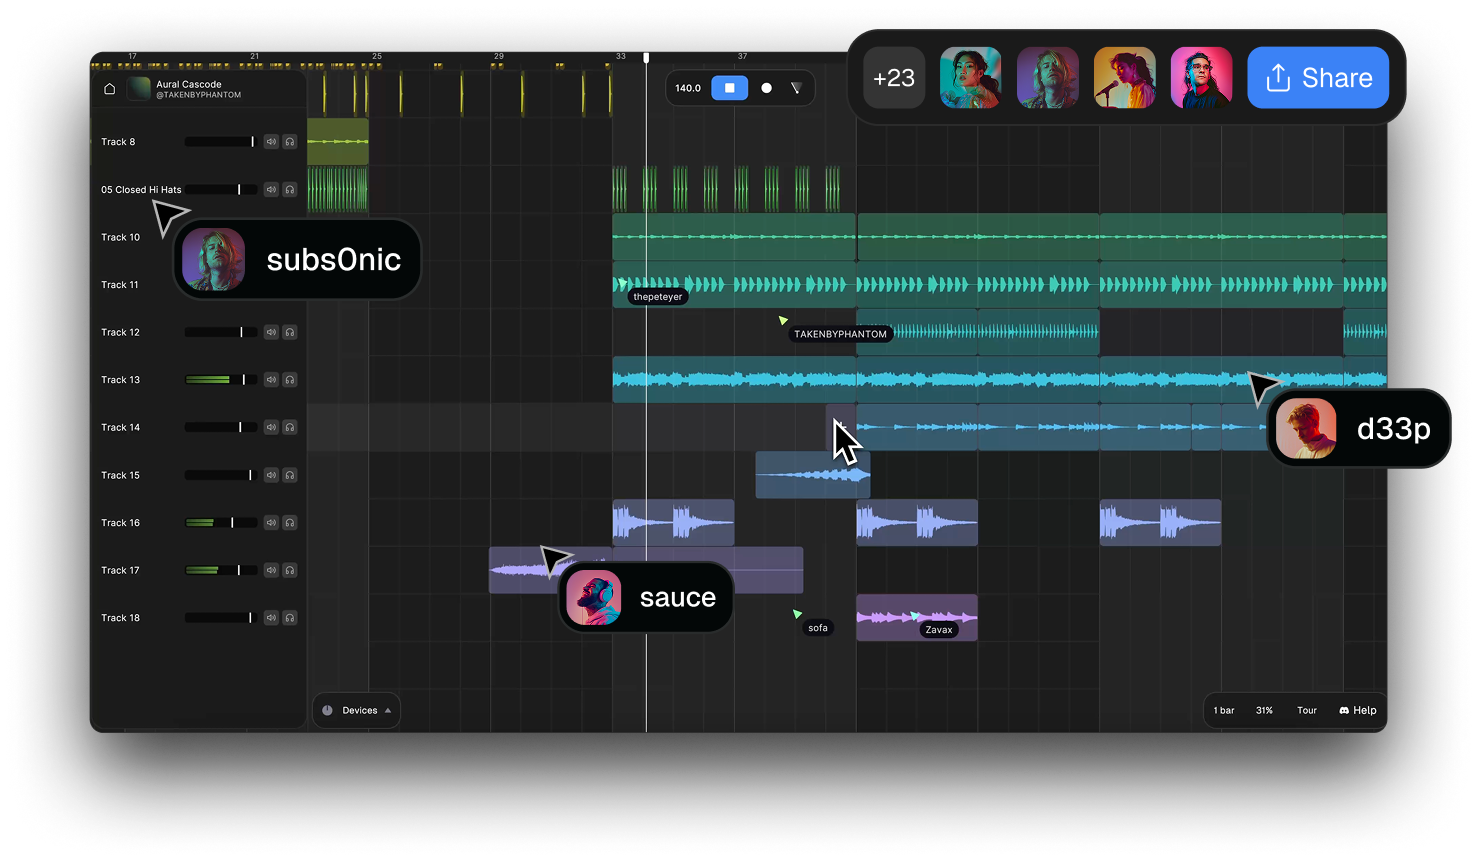Solo Track 12 with its headphones button

(290, 332)
